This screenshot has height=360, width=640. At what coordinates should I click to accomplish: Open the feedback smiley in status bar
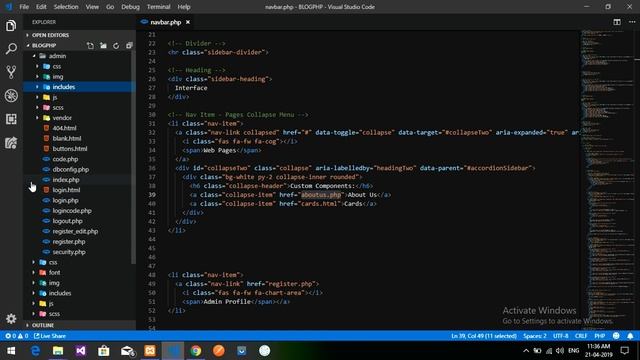point(616,336)
